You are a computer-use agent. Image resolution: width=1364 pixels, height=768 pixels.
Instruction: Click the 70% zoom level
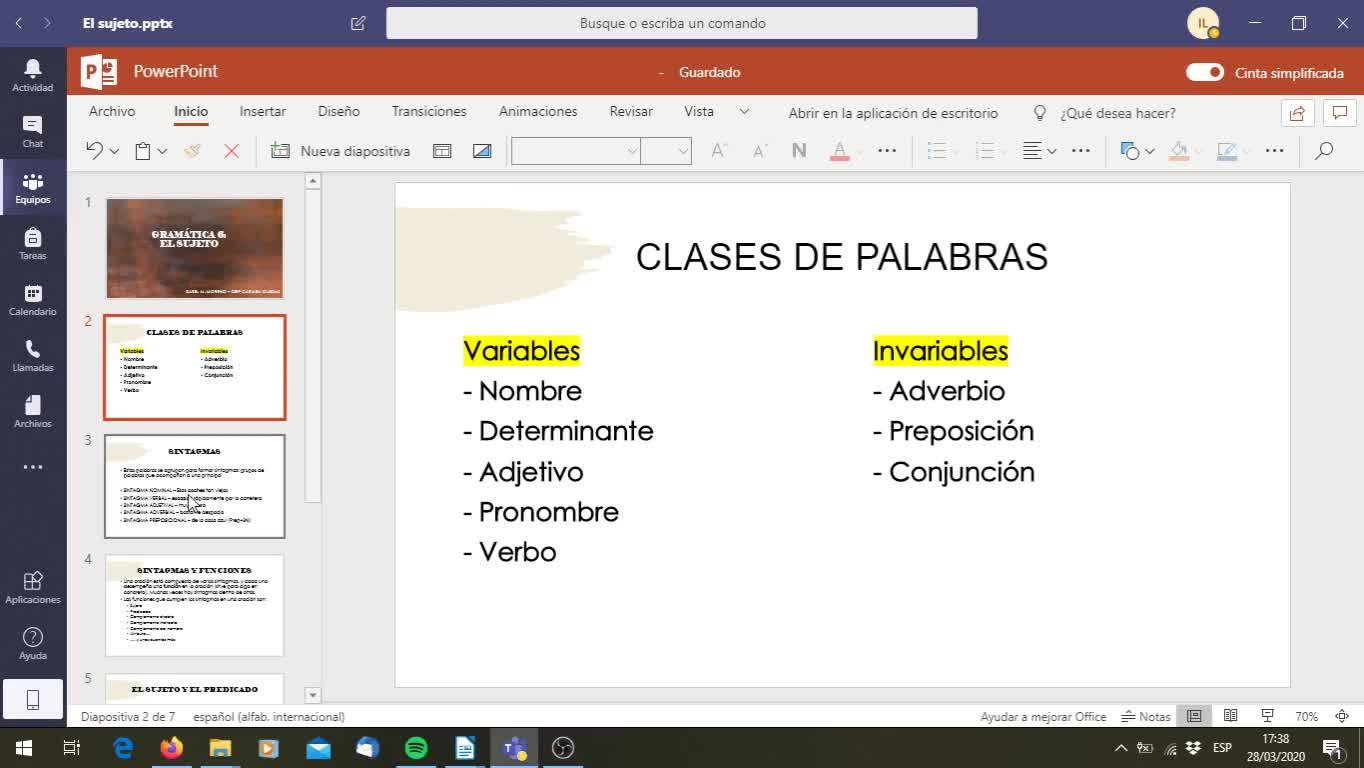coord(1307,717)
